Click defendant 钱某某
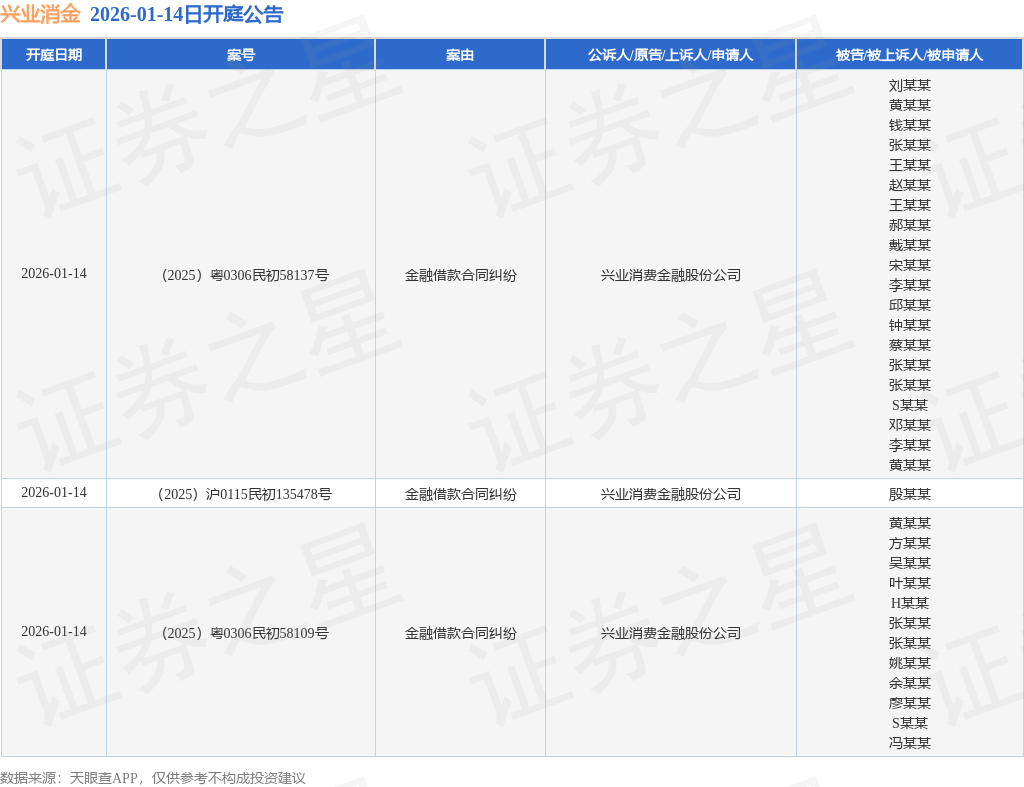 [x=910, y=125]
